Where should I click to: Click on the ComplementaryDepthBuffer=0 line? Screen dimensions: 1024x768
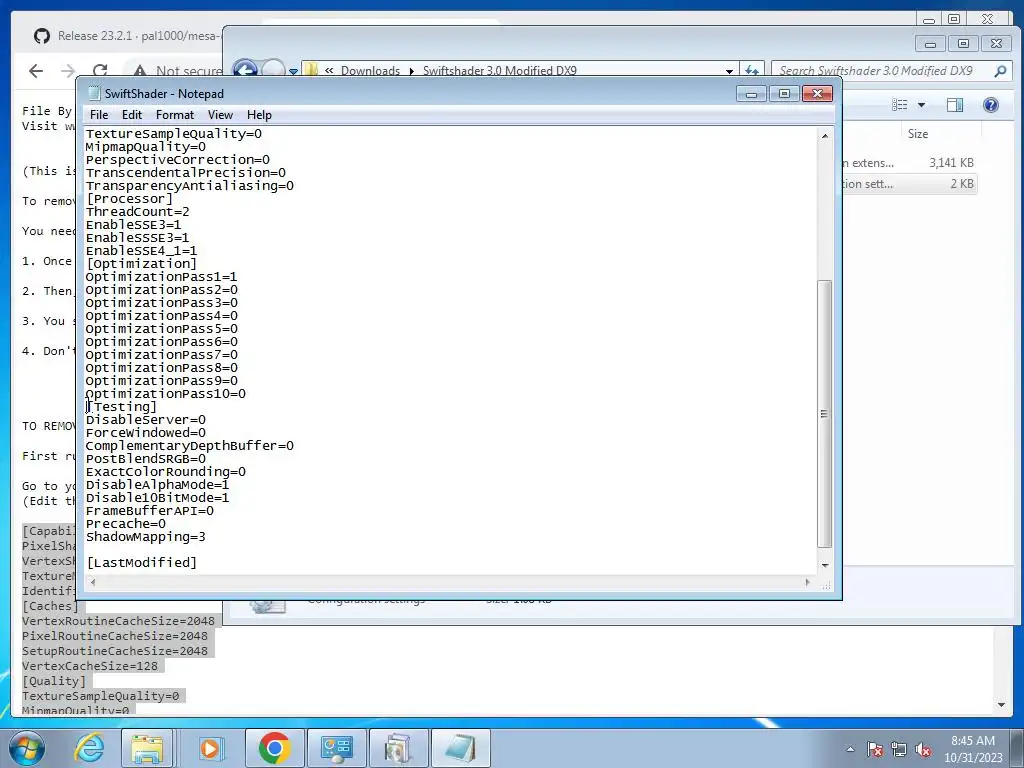coord(189,445)
